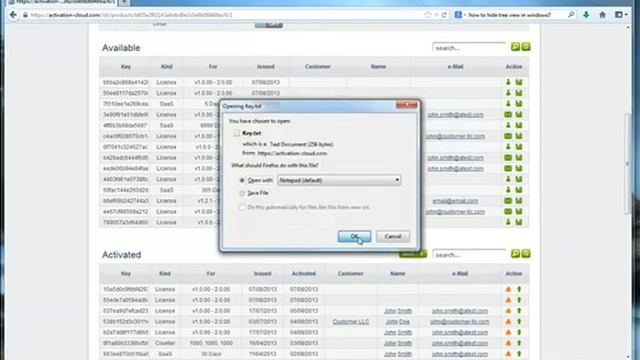
Task: Click the envelope icon in row b429adc8444f6d5
Action: (508, 158)
